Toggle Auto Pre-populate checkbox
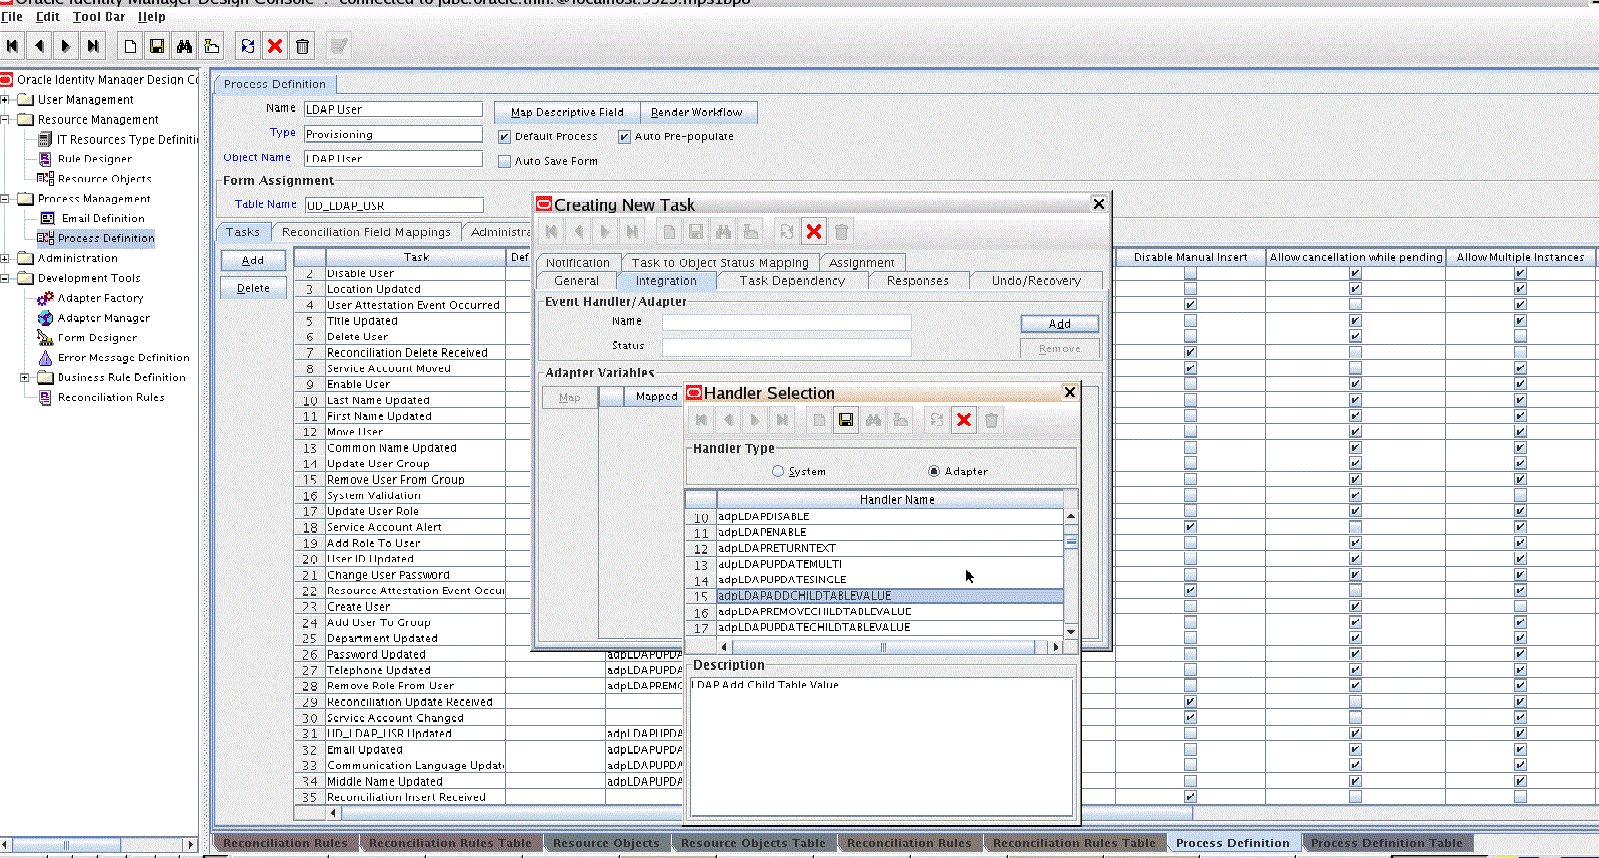Image resolution: width=1599 pixels, height=858 pixels. 624,137
